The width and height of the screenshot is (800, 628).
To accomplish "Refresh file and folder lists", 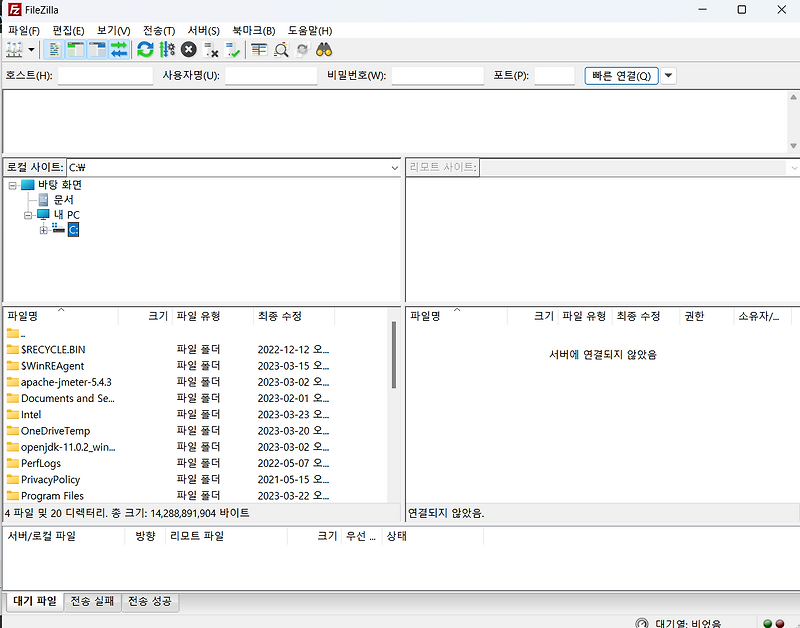I will 145,49.
